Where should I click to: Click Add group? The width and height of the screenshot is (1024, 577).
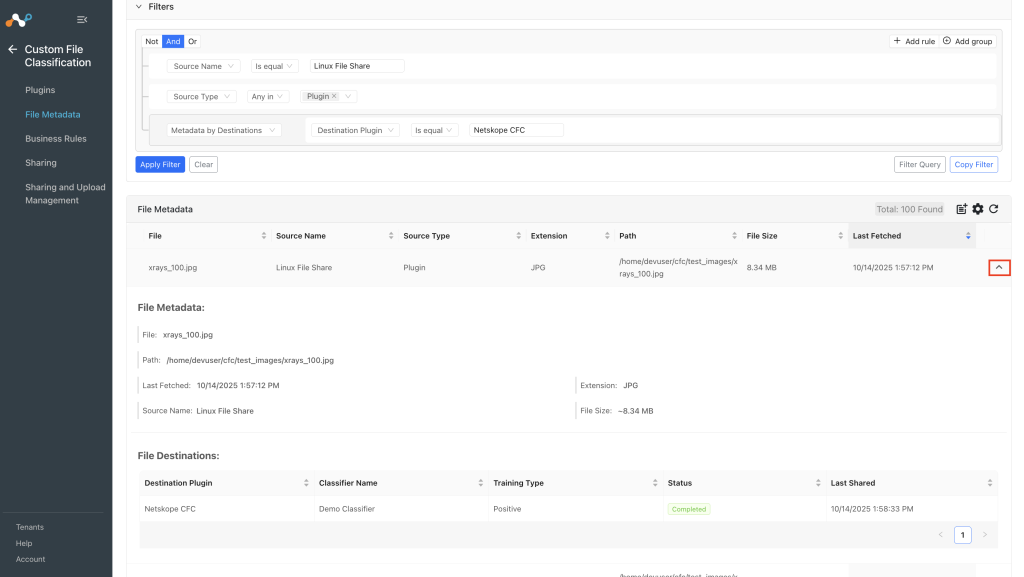968,41
